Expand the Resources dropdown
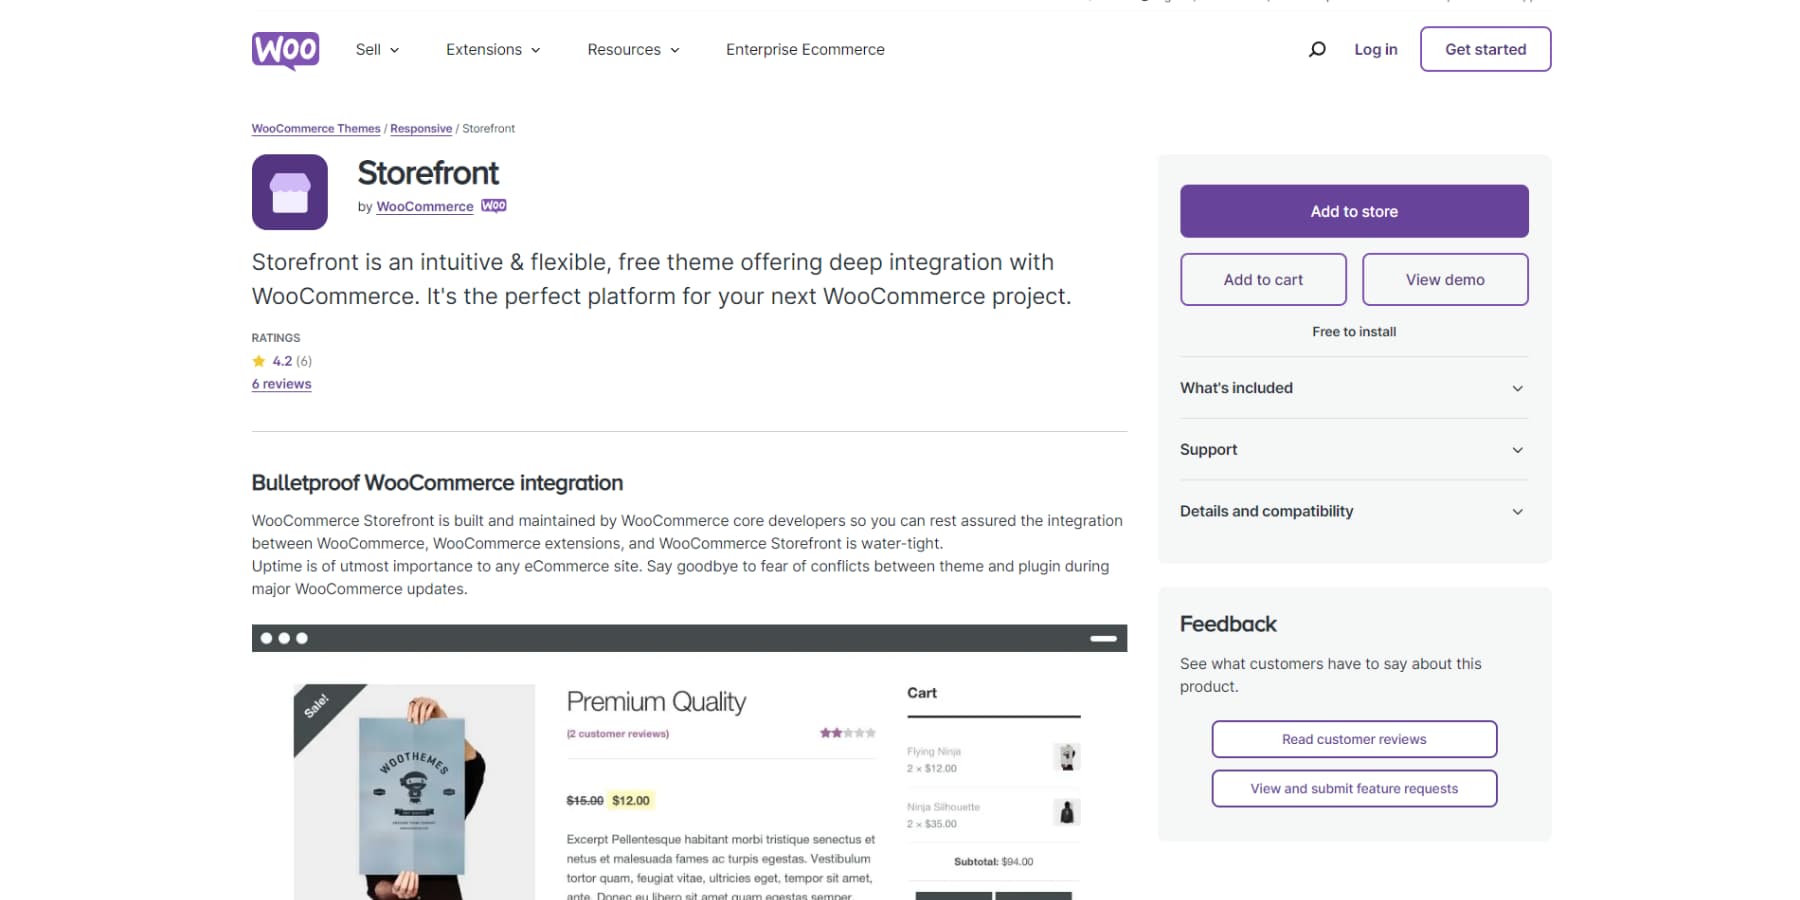This screenshot has height=900, width=1800. [631, 49]
